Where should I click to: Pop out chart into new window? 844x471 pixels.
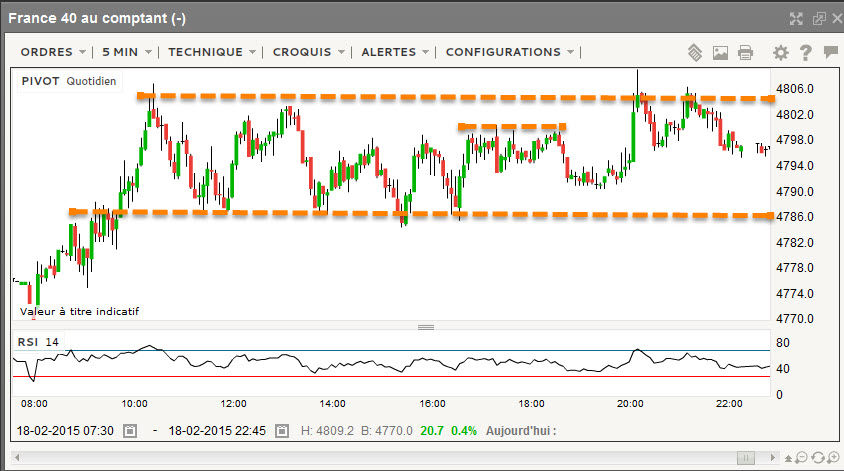(x=819, y=19)
